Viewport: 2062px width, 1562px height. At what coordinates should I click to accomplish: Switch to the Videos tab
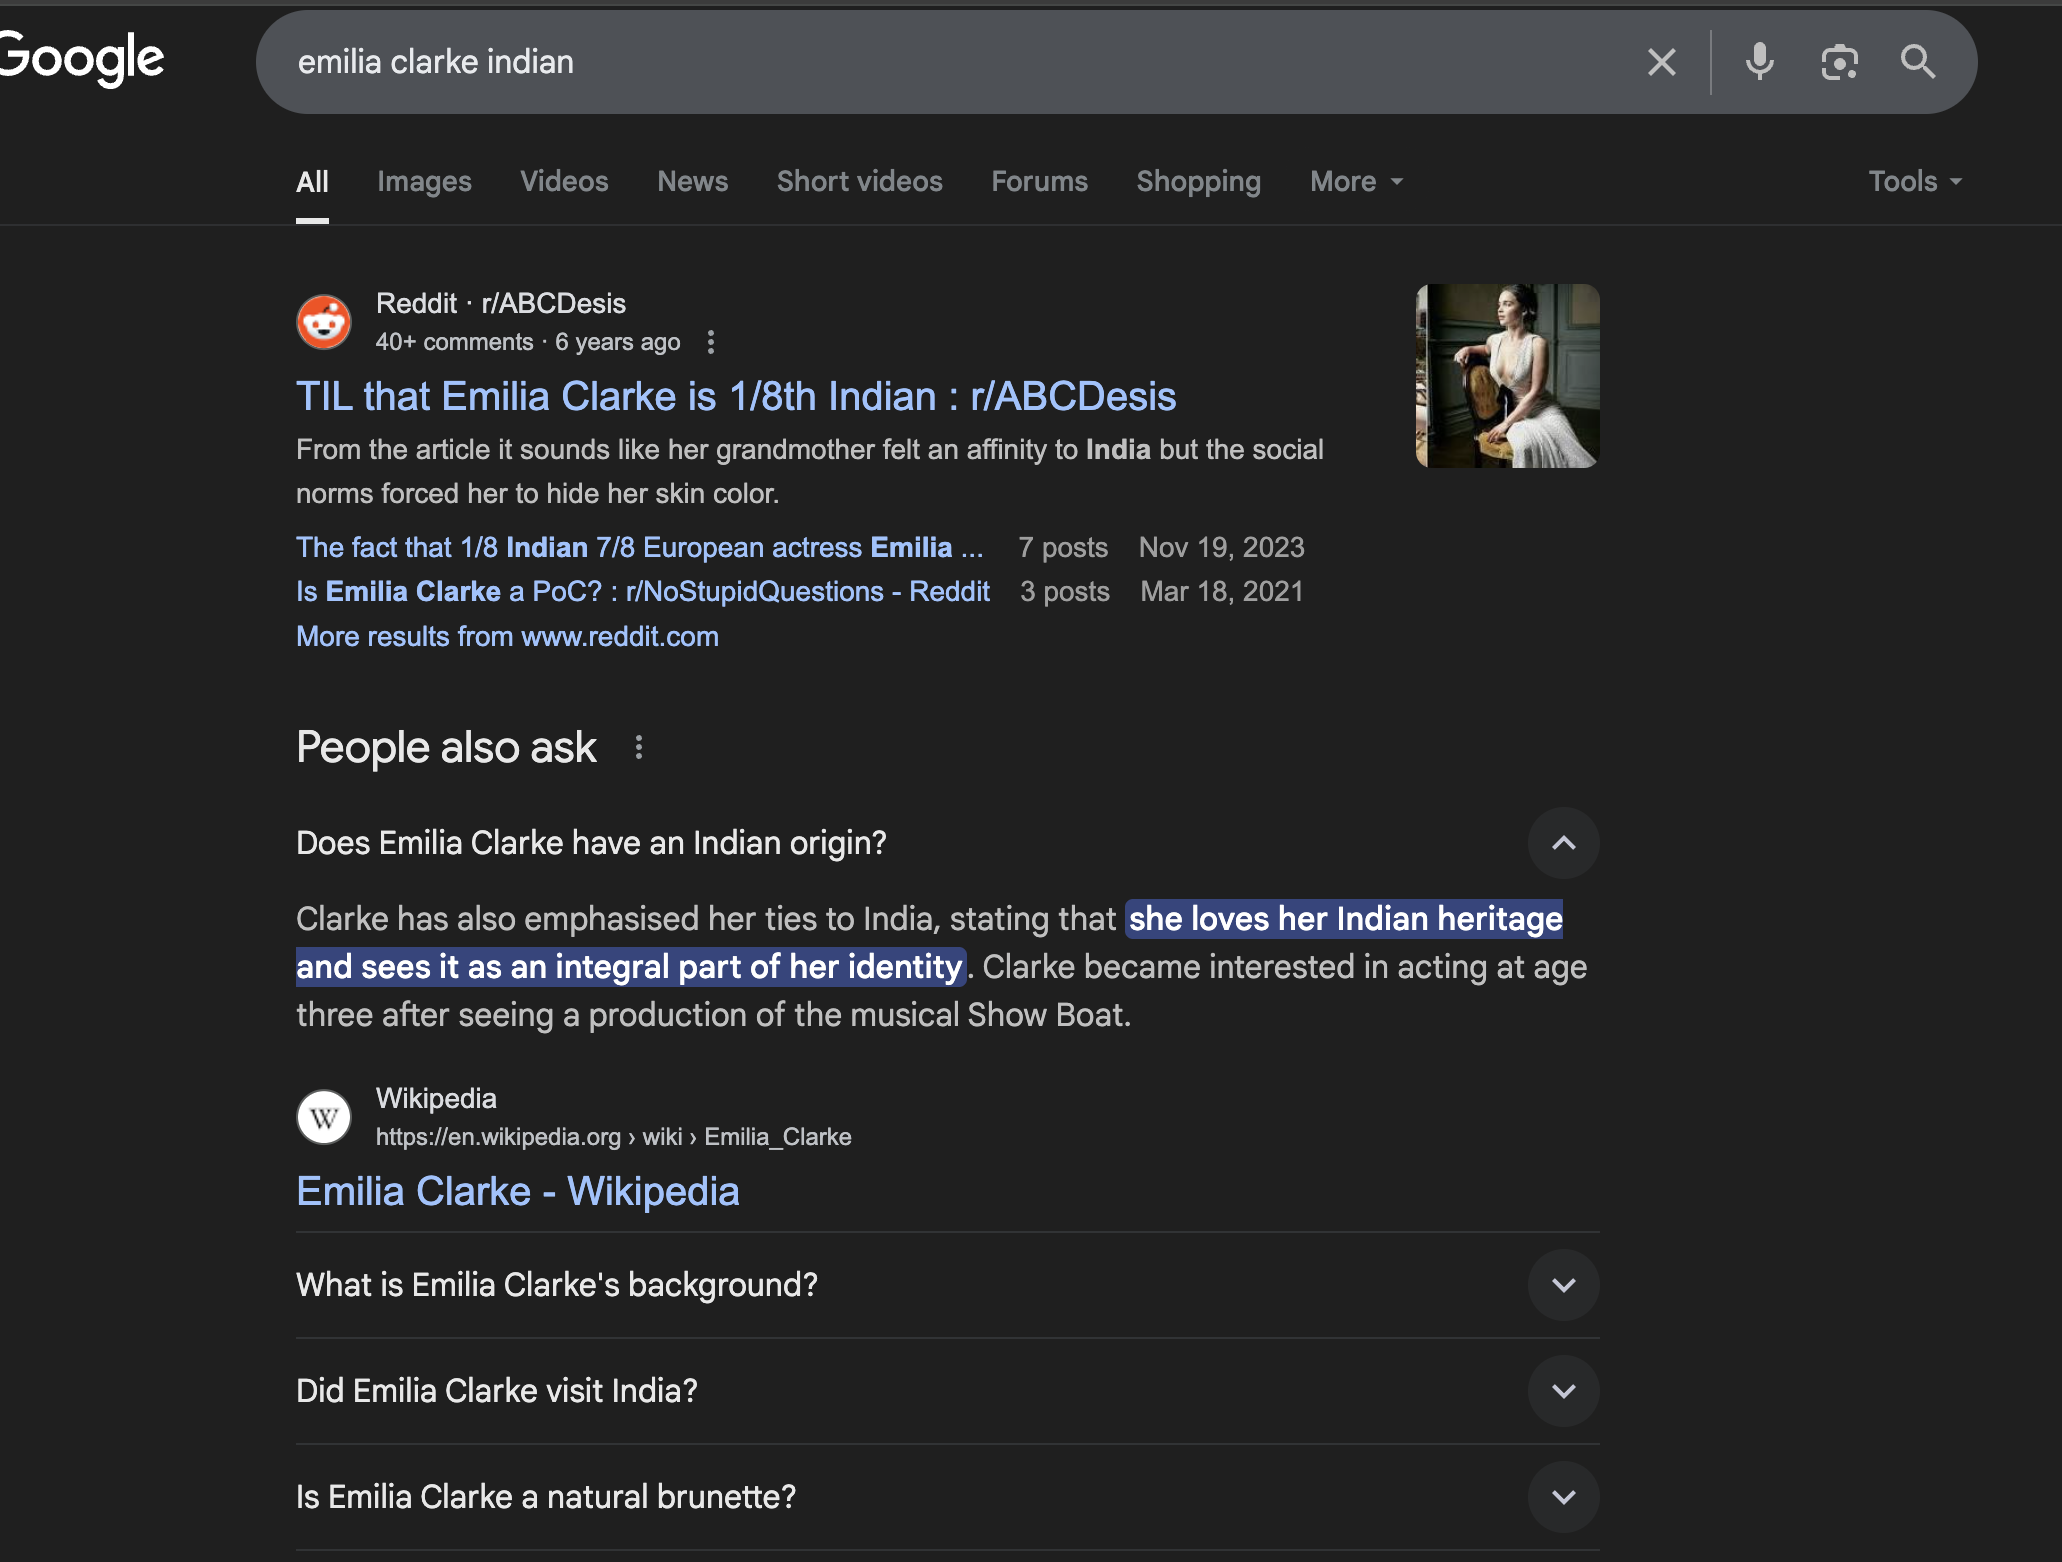[564, 181]
